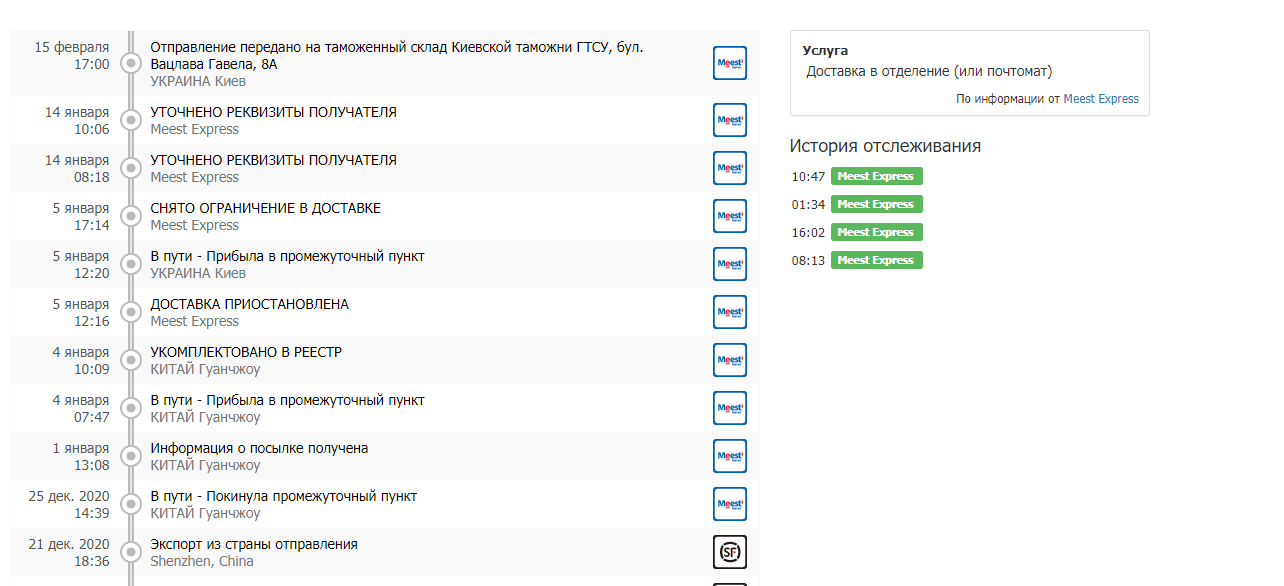Screen dimensions: 1284x586
Task: Click Meest logo on the 5 января 12:20 row
Action: coord(730,264)
